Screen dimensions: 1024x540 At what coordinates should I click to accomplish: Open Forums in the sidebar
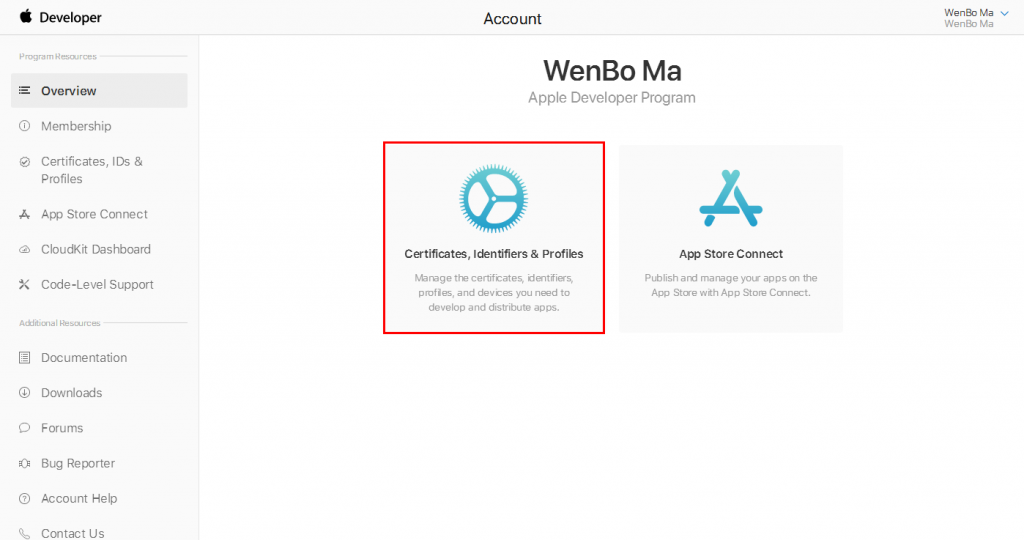62,428
